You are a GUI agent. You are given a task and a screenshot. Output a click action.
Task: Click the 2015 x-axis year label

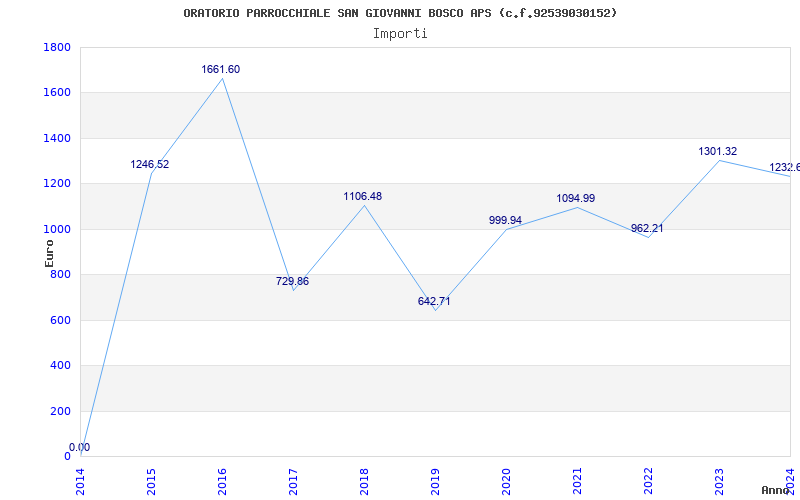click(x=151, y=482)
